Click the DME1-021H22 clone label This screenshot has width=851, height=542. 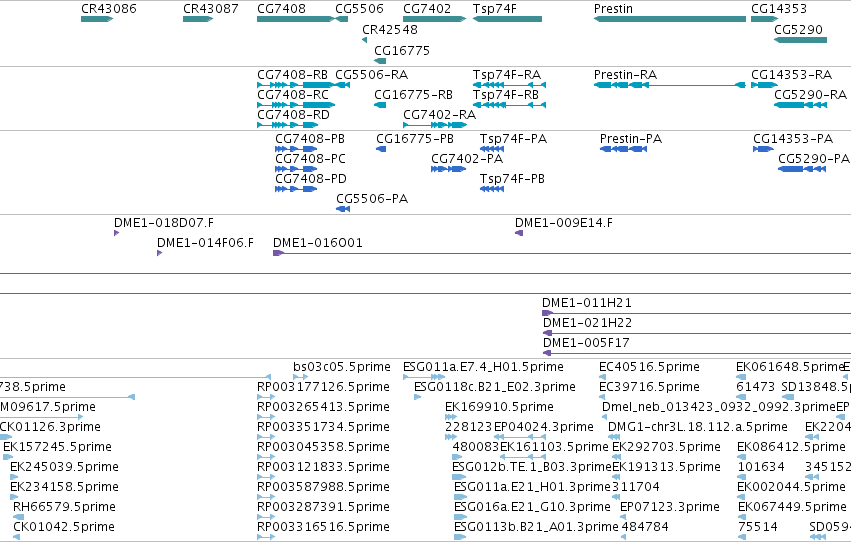click(x=587, y=323)
